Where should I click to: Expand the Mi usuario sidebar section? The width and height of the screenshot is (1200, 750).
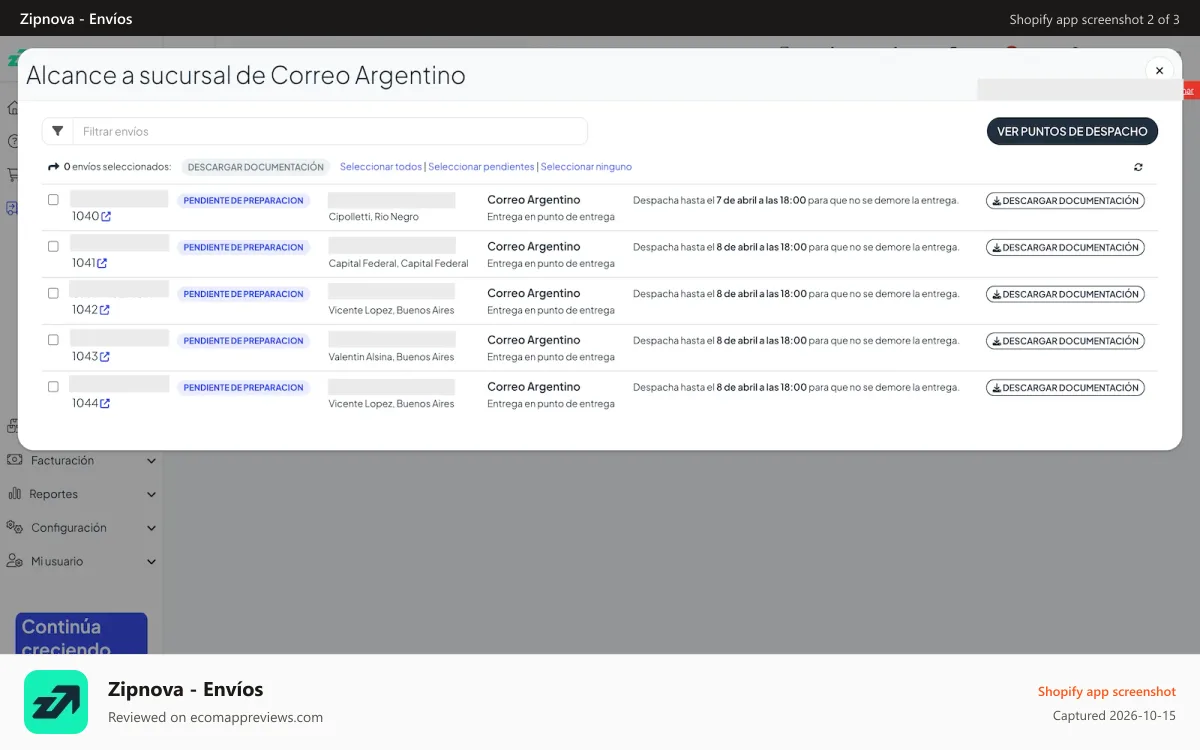(82, 561)
